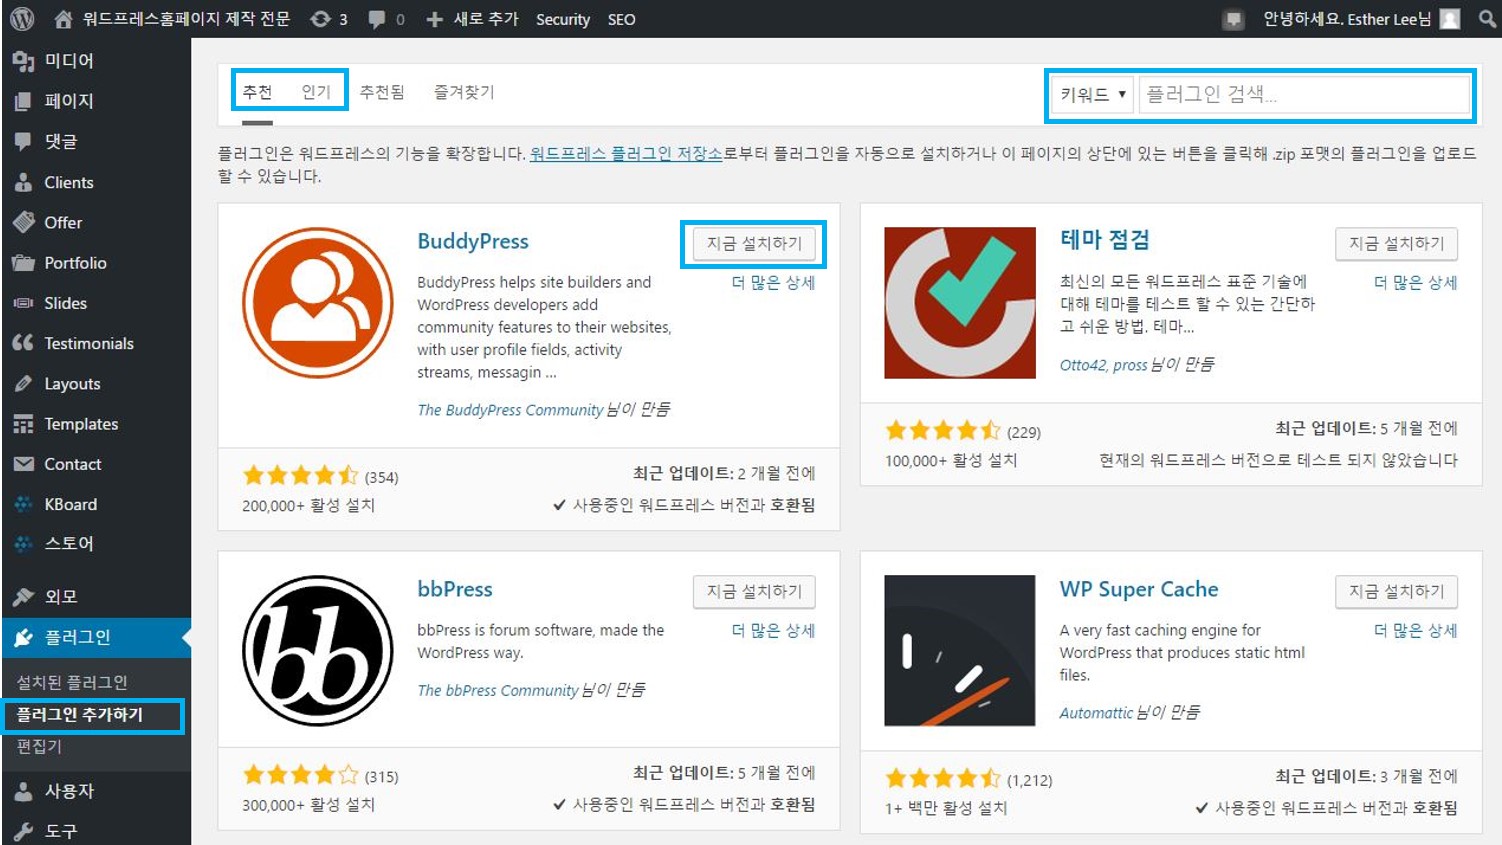
Task: Install the BuddyPress plugin now
Action: 754,244
